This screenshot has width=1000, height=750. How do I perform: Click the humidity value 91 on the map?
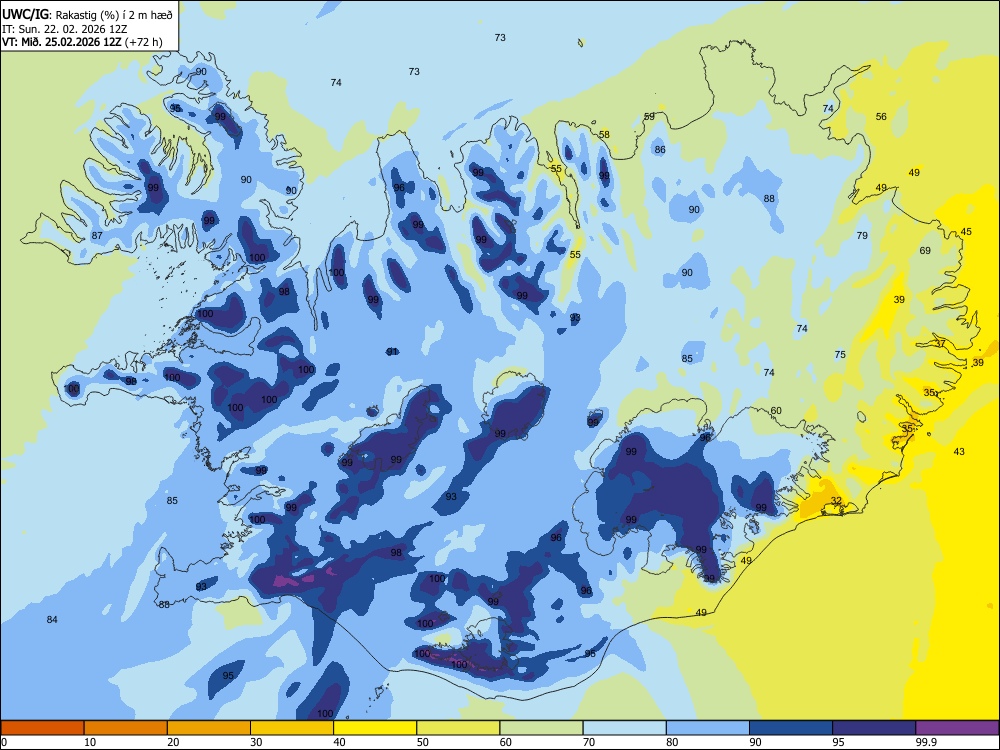tap(392, 351)
